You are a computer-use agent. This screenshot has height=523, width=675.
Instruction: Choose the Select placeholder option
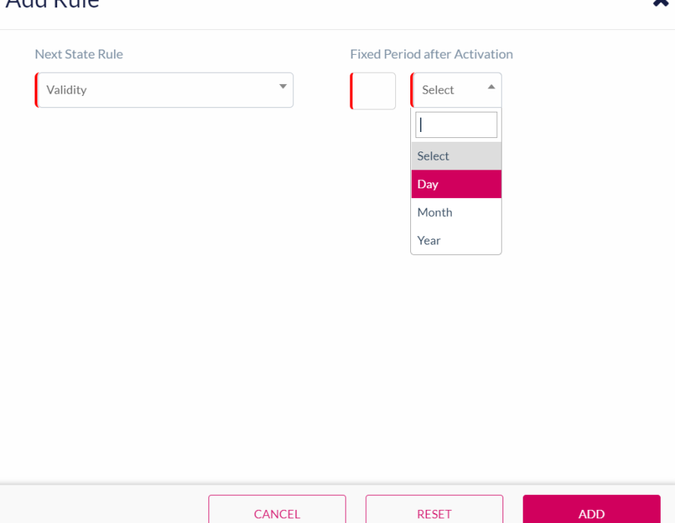pyautogui.click(x=456, y=156)
